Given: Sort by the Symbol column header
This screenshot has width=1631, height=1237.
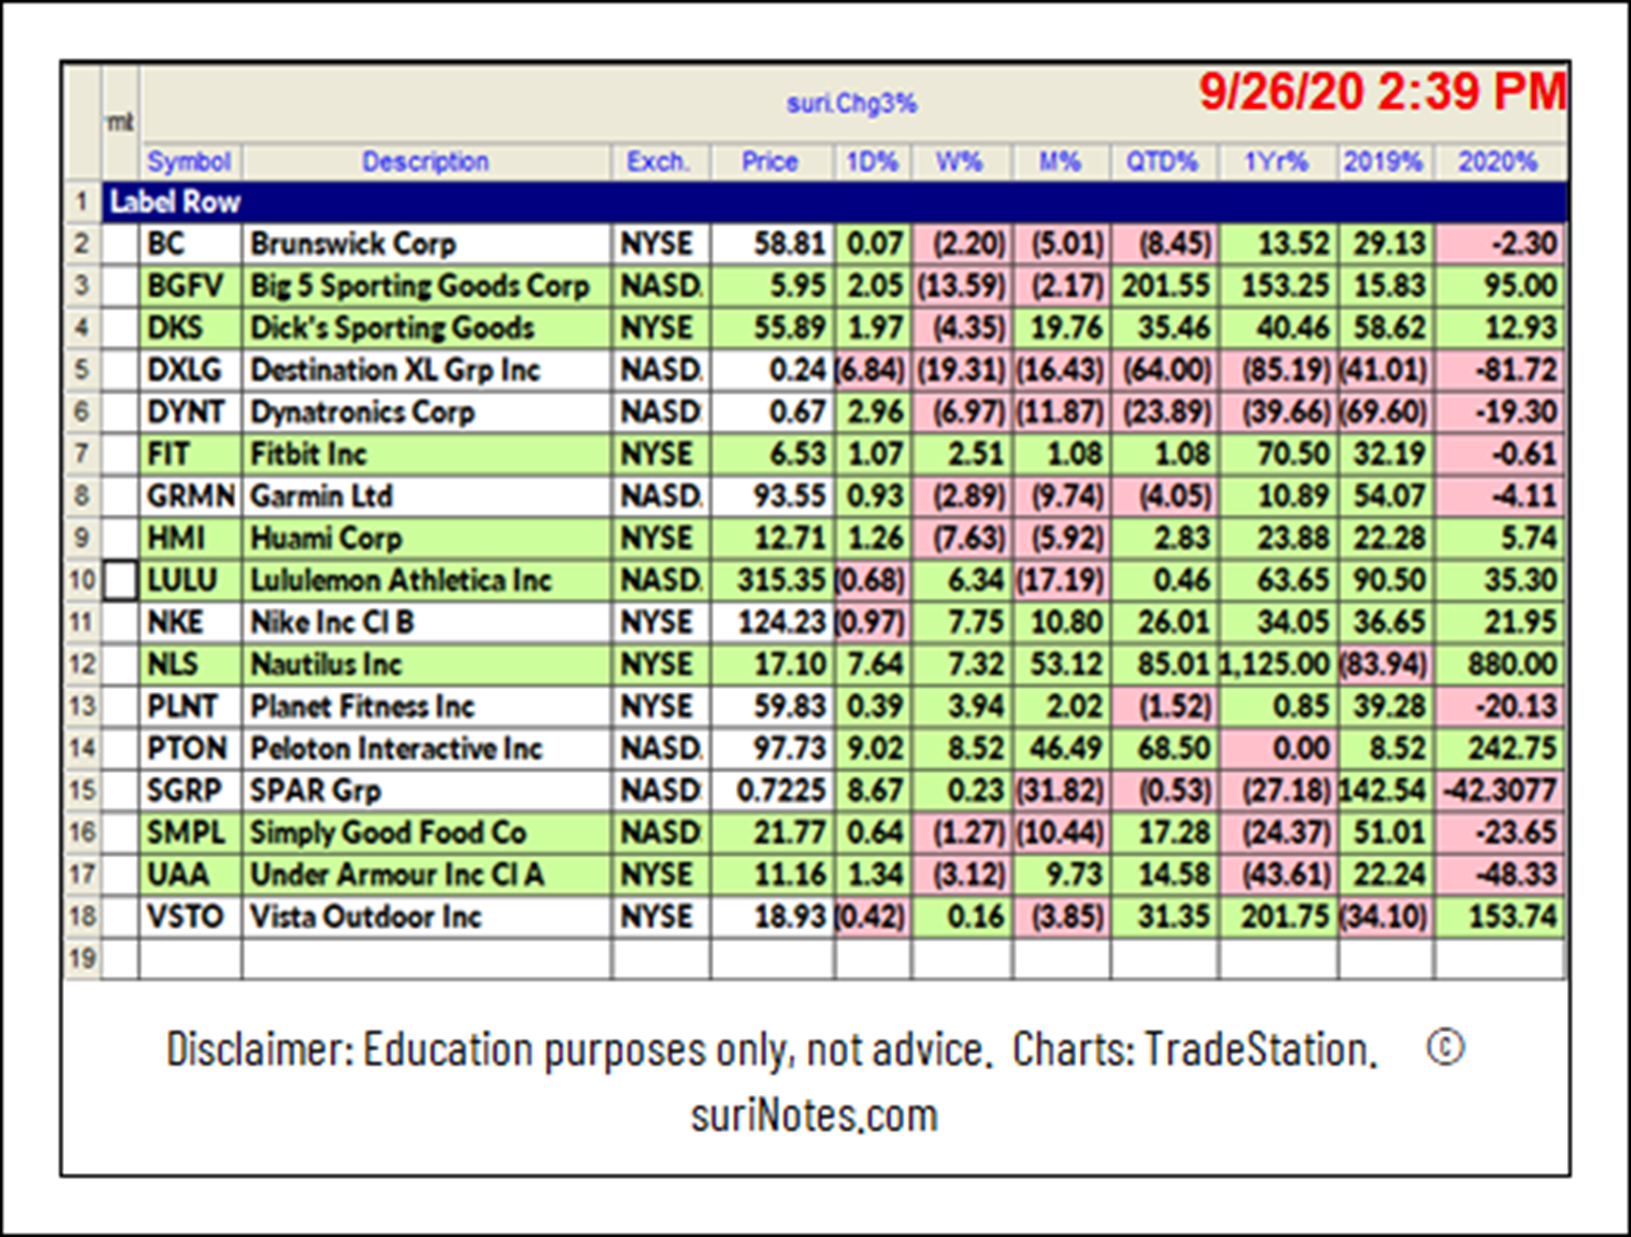Looking at the screenshot, I should click(189, 162).
